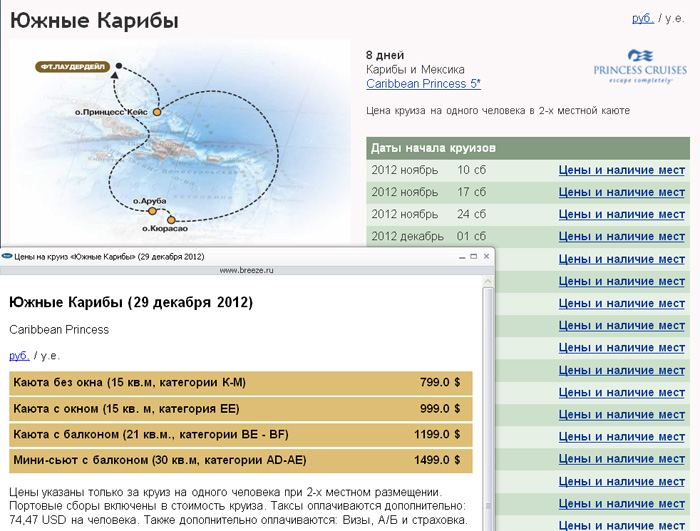Click the о.Принцесс Кейс map label
This screenshot has height=531, width=700.
click(111, 112)
